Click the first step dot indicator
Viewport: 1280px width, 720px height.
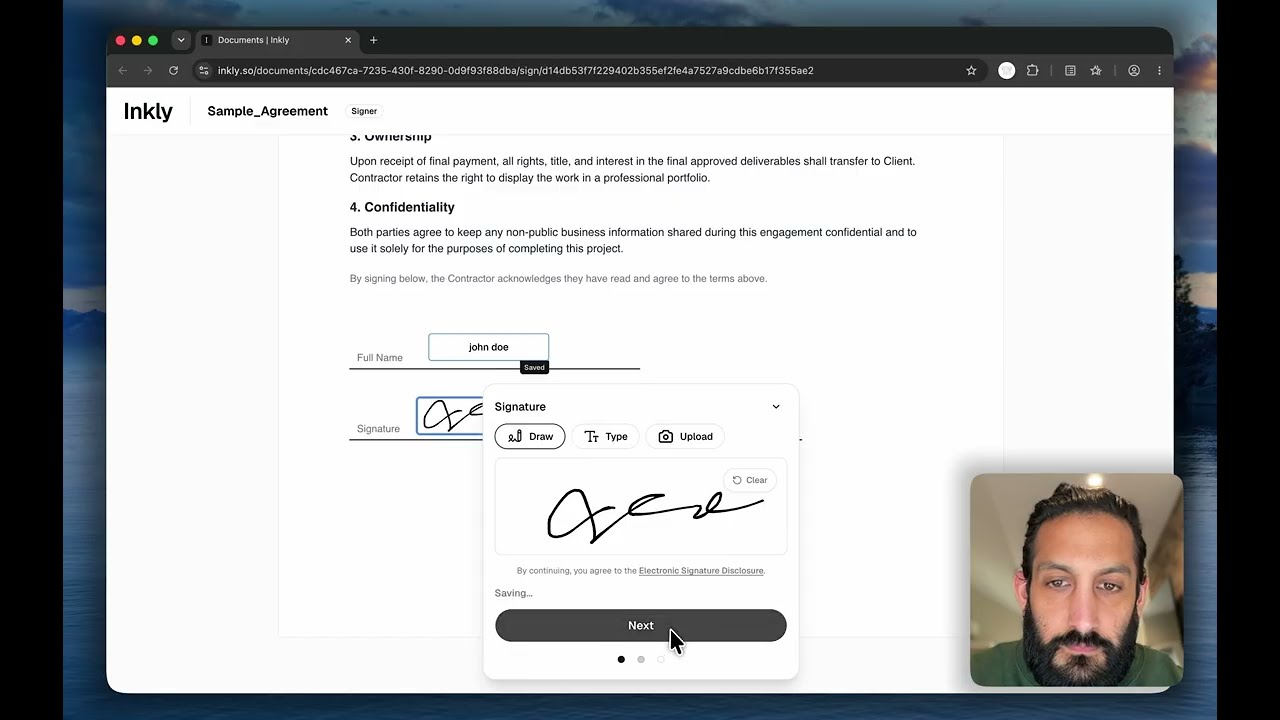621,659
